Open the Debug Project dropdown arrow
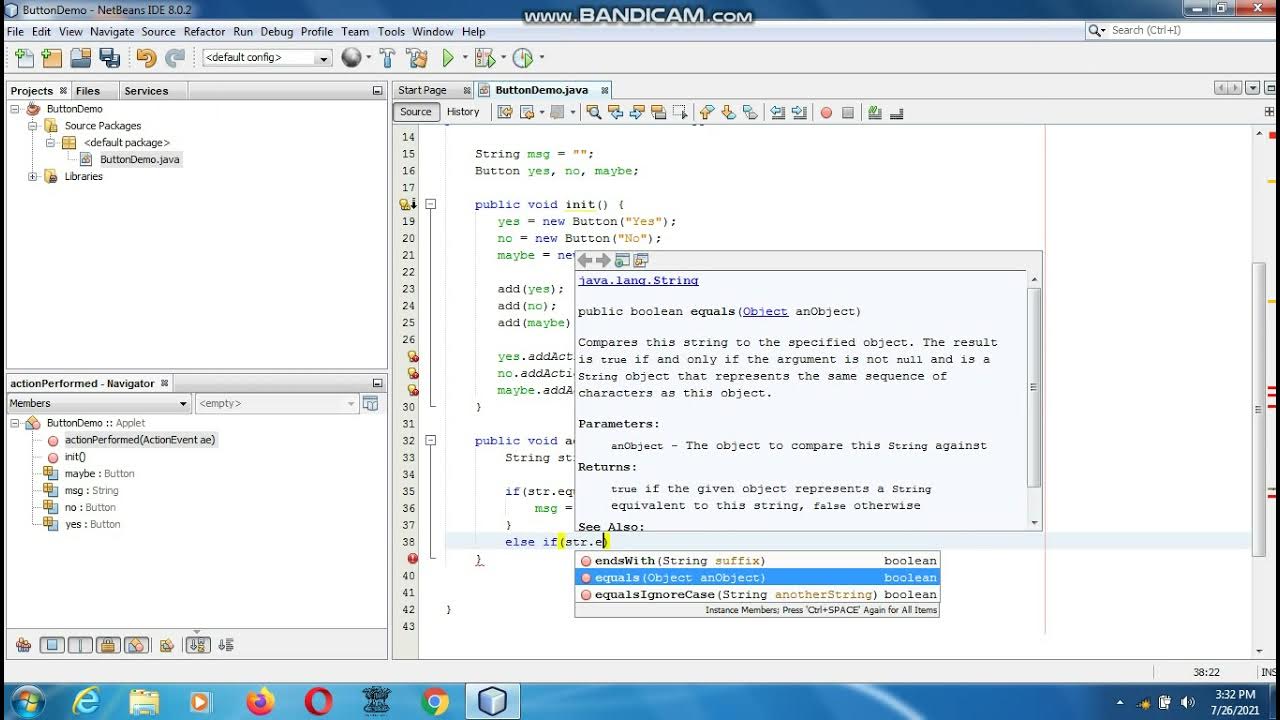This screenshot has height=720, width=1280. click(x=501, y=58)
